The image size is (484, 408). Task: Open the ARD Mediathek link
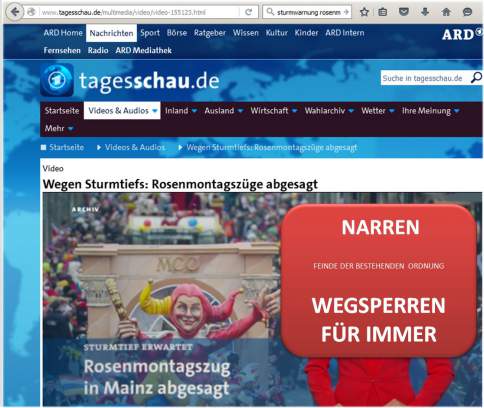pyautogui.click(x=143, y=50)
